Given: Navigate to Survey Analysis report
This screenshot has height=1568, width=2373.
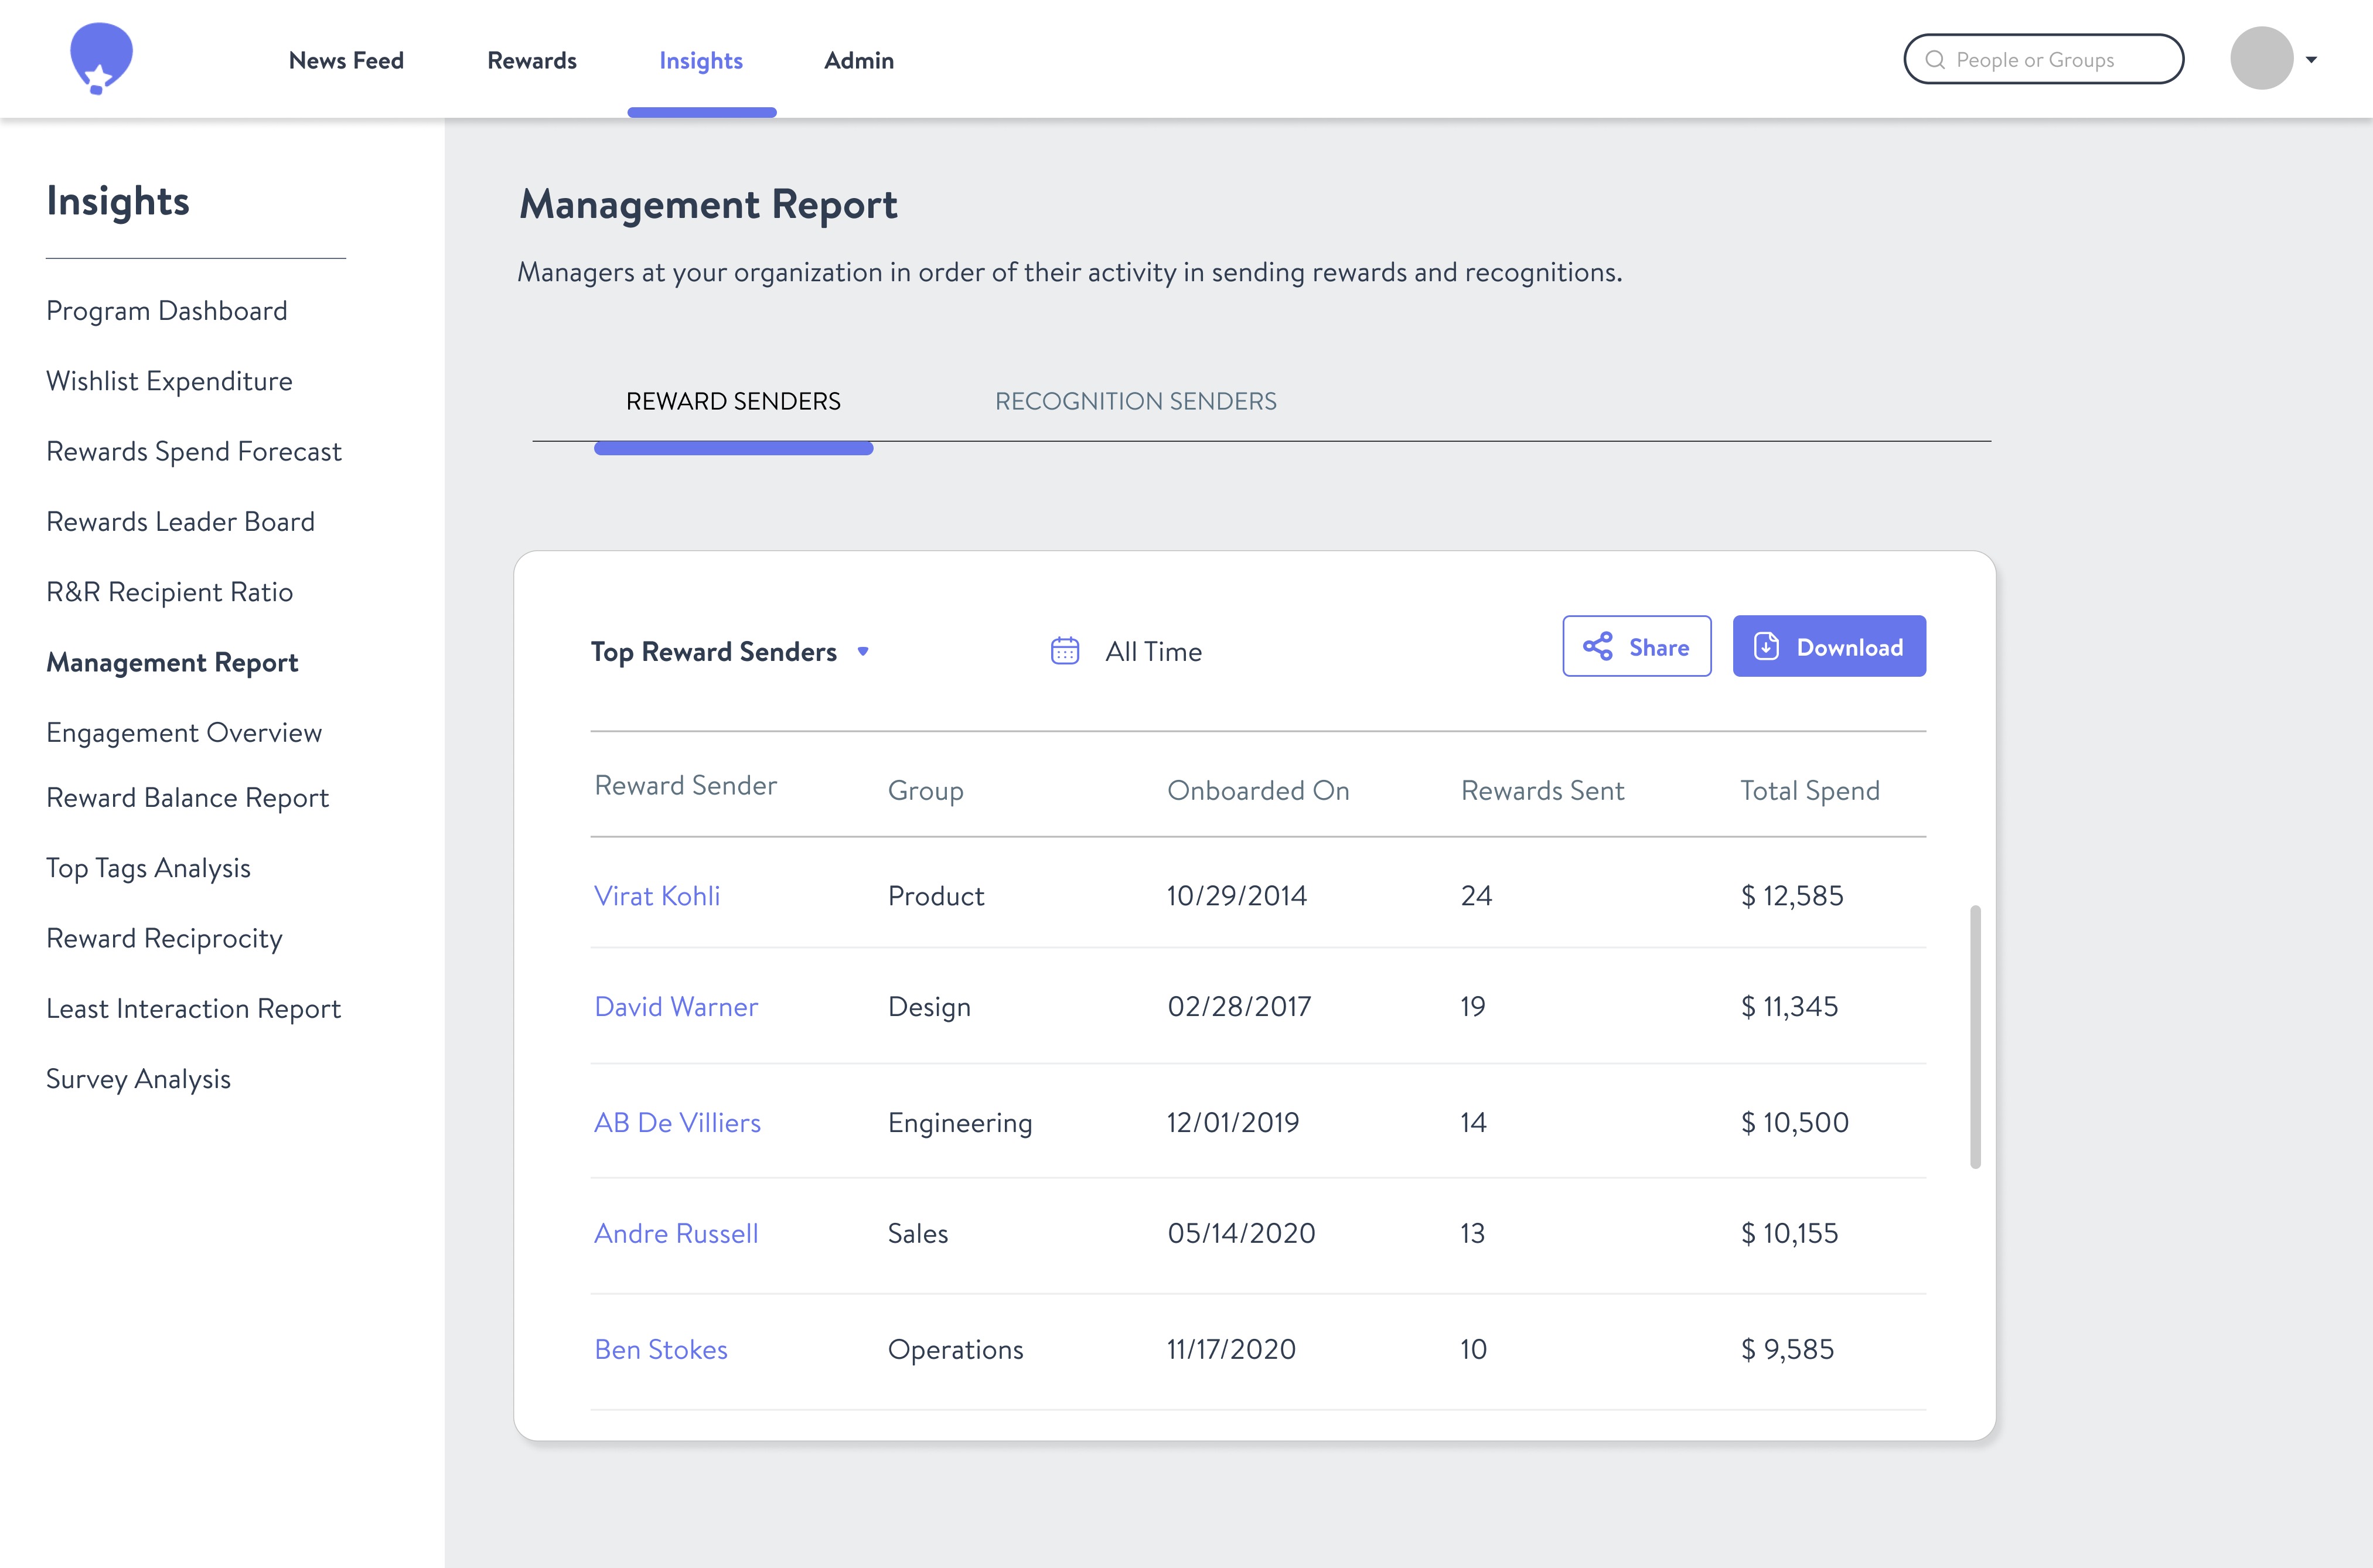Looking at the screenshot, I should tap(138, 1079).
